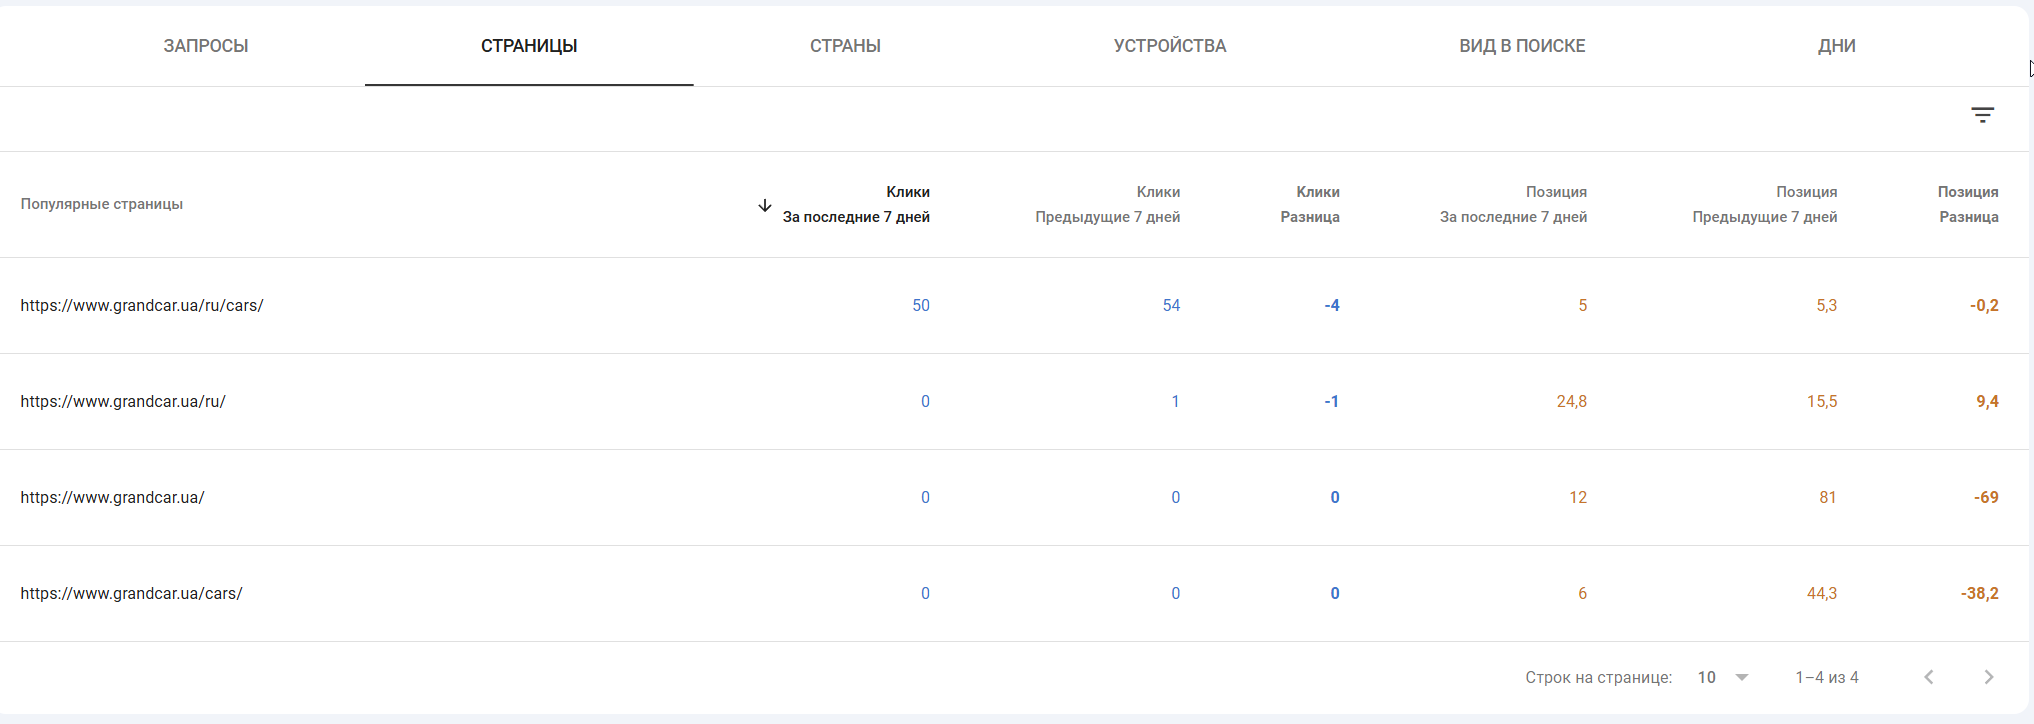Go to the next results page

pos(1988,677)
